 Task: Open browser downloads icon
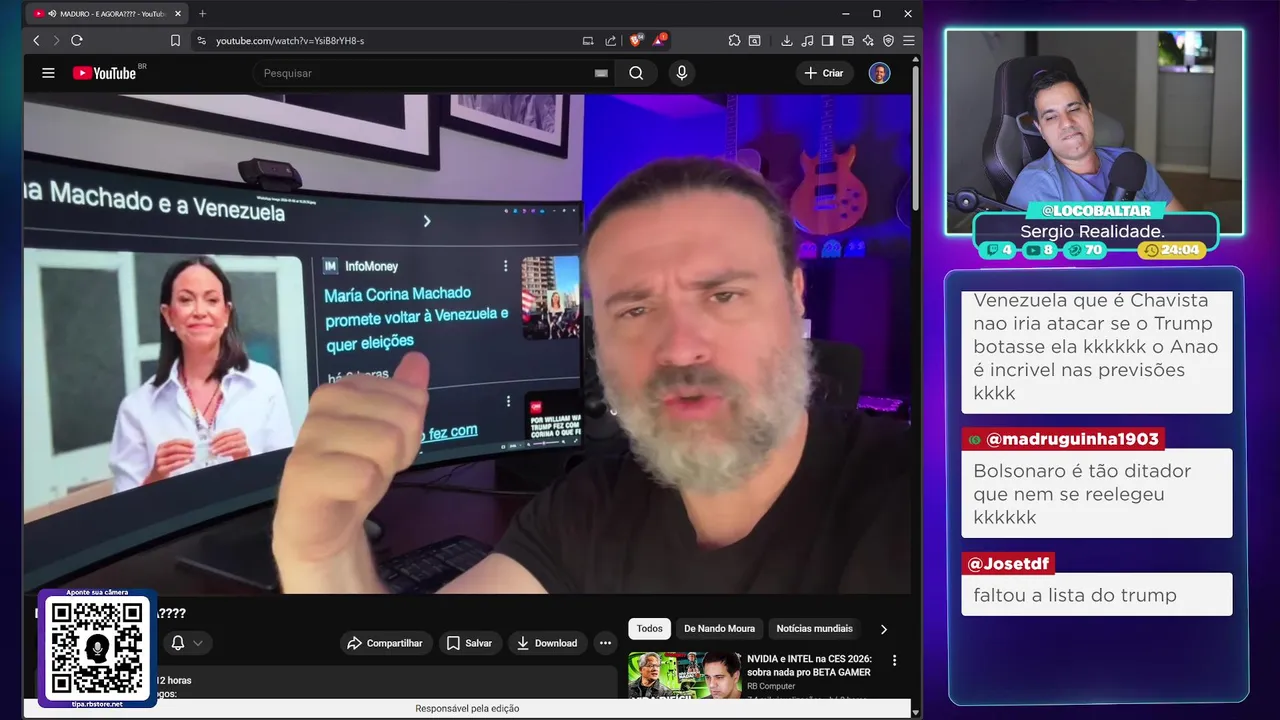pos(787,40)
